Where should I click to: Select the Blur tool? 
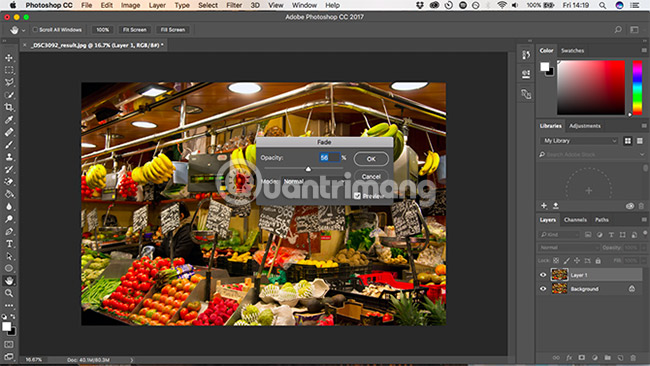point(9,206)
